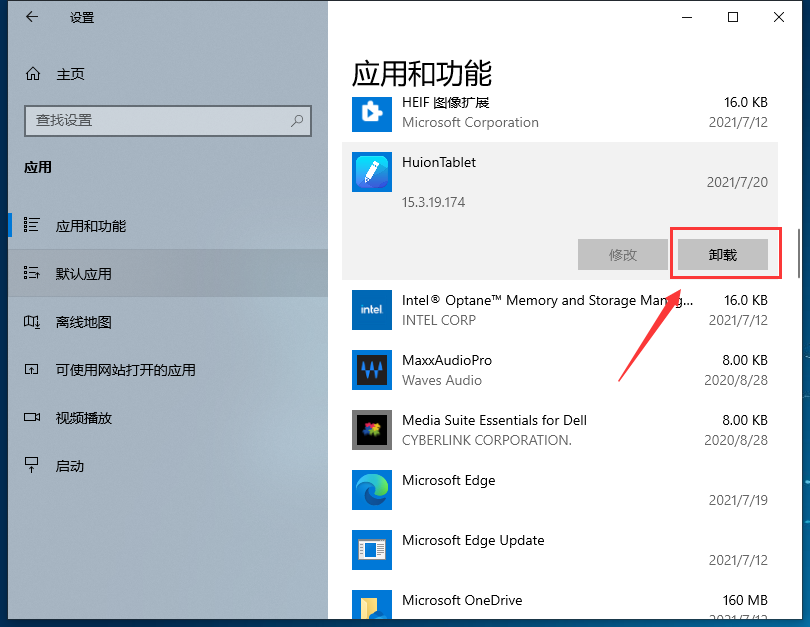
Task: Click HuionTablet version 15.3.19.174 text
Action: click(x=433, y=202)
